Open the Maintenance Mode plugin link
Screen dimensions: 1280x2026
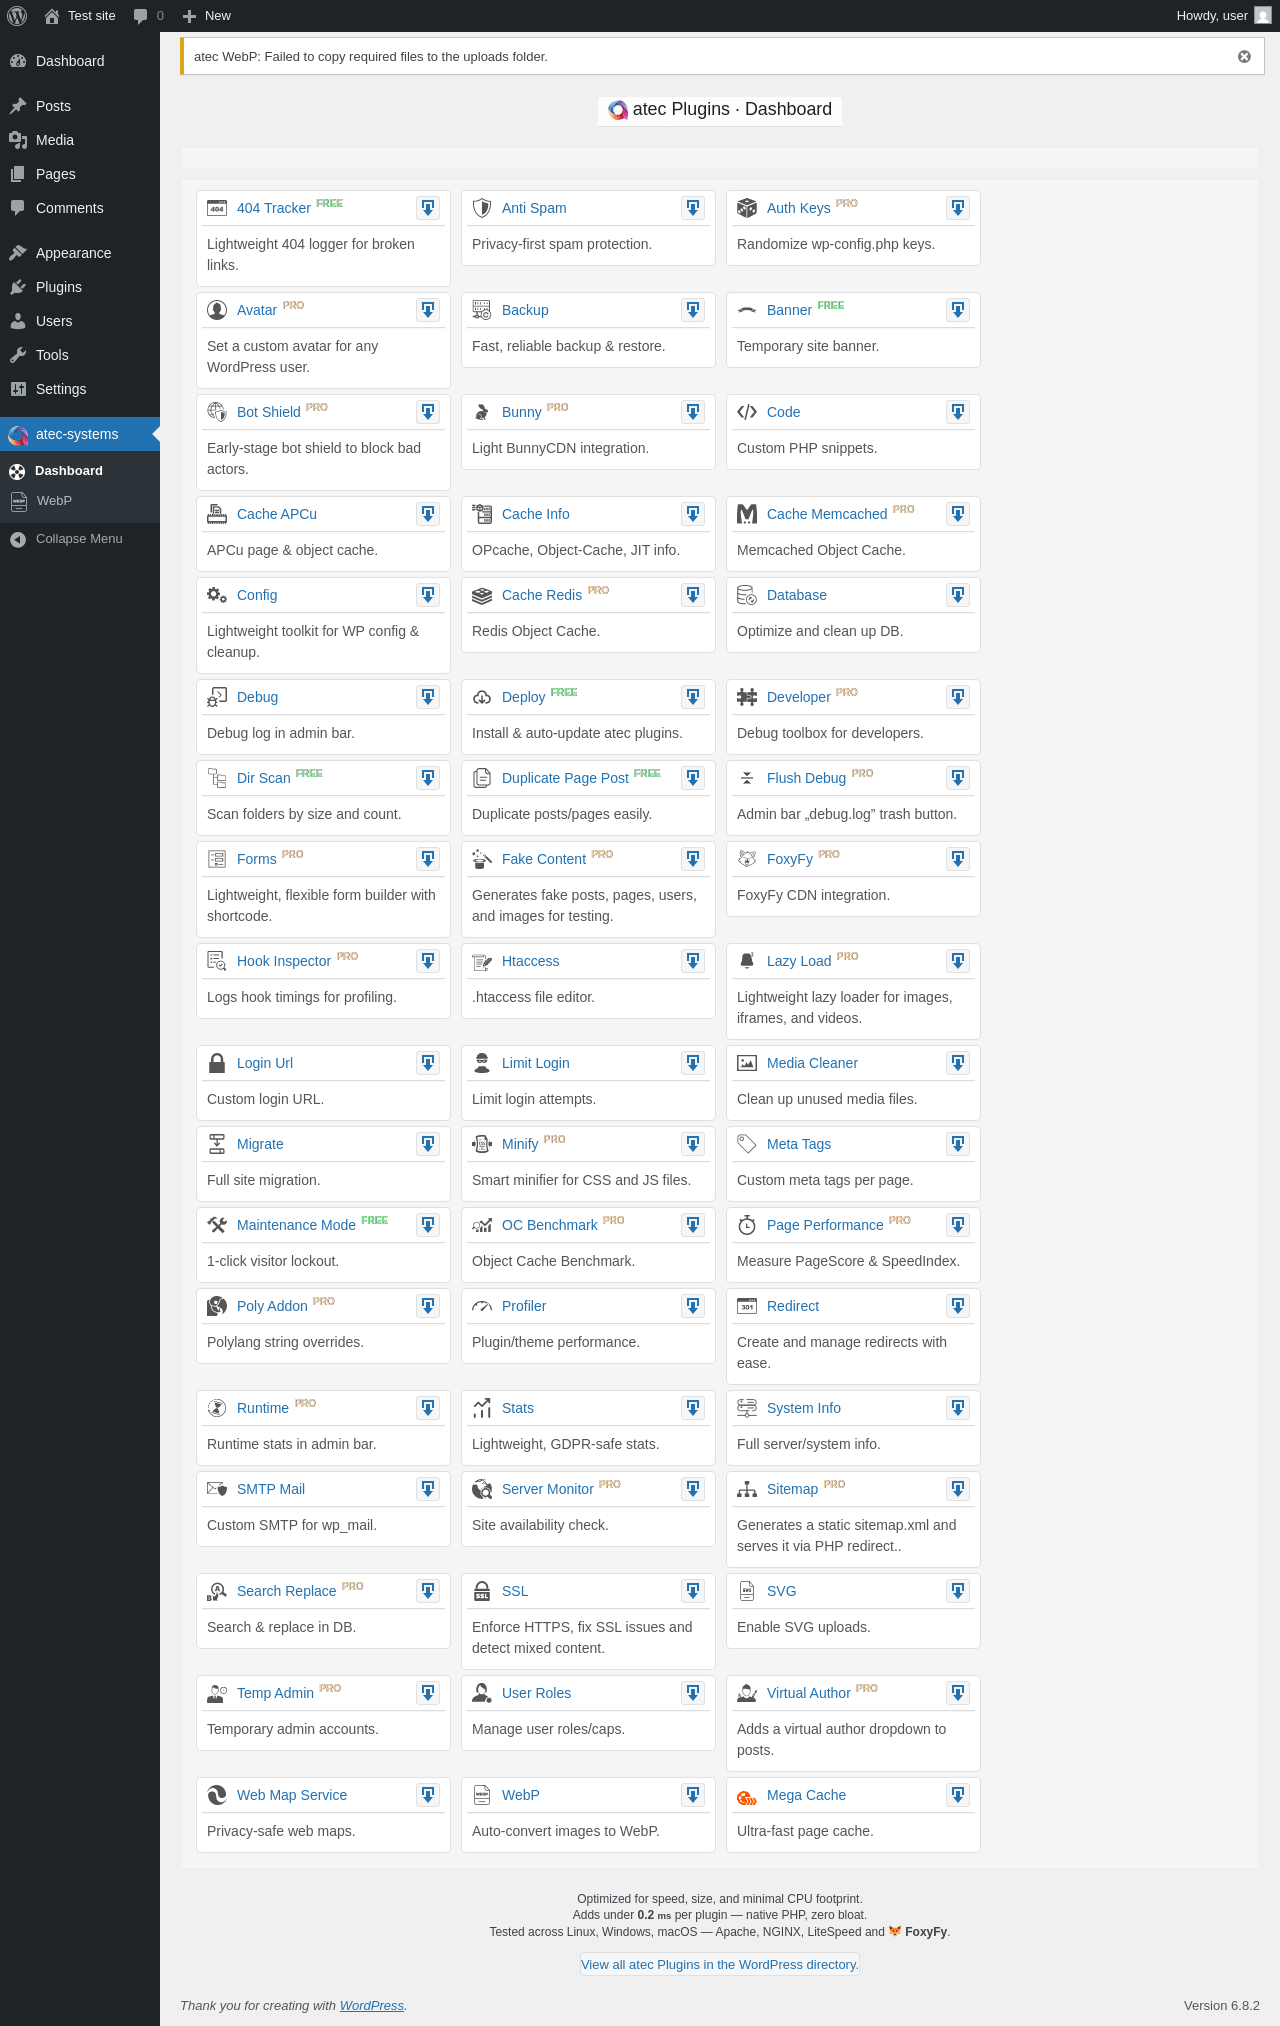pos(296,1225)
